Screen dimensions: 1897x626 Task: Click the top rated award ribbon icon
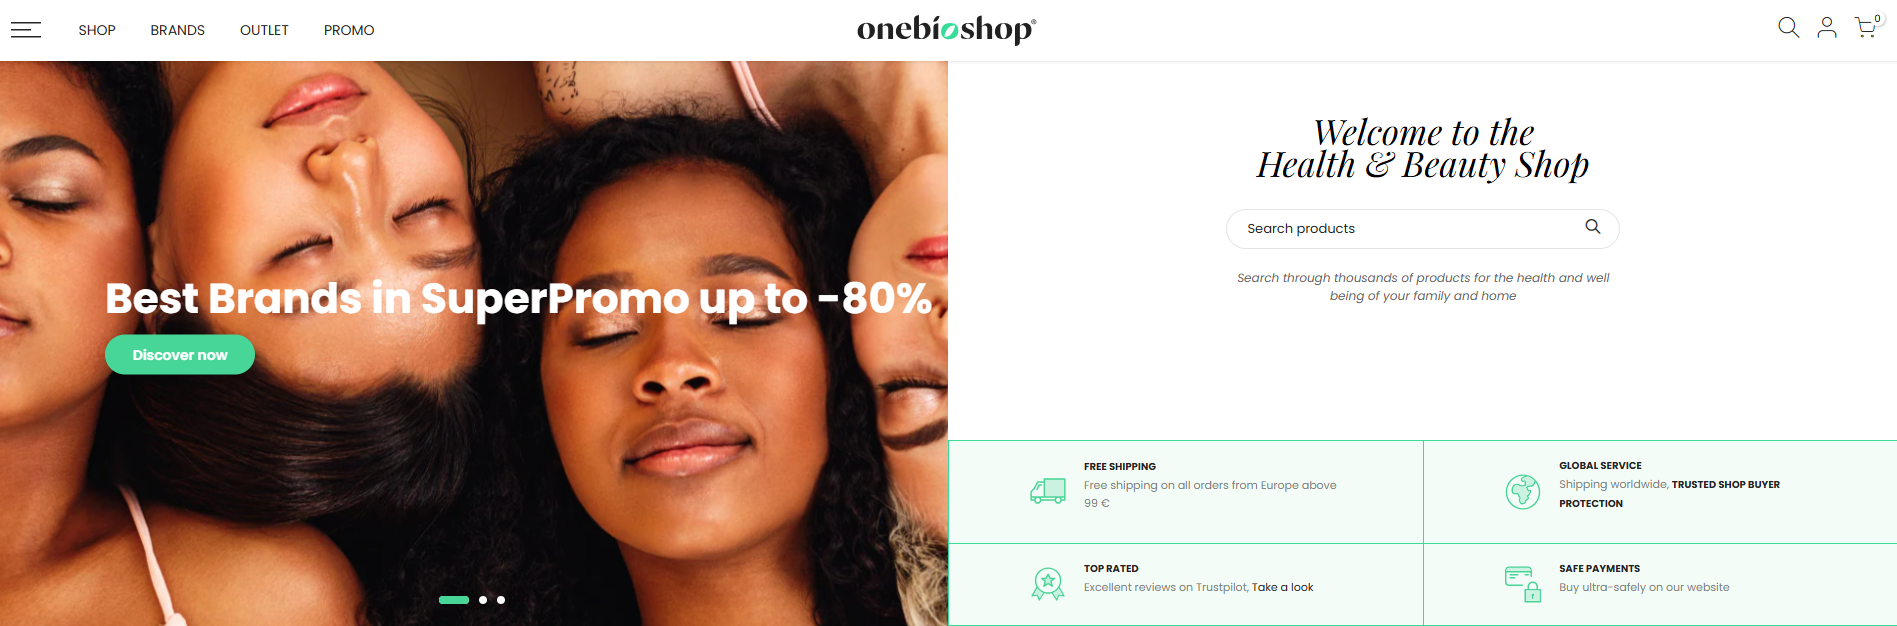1048,583
